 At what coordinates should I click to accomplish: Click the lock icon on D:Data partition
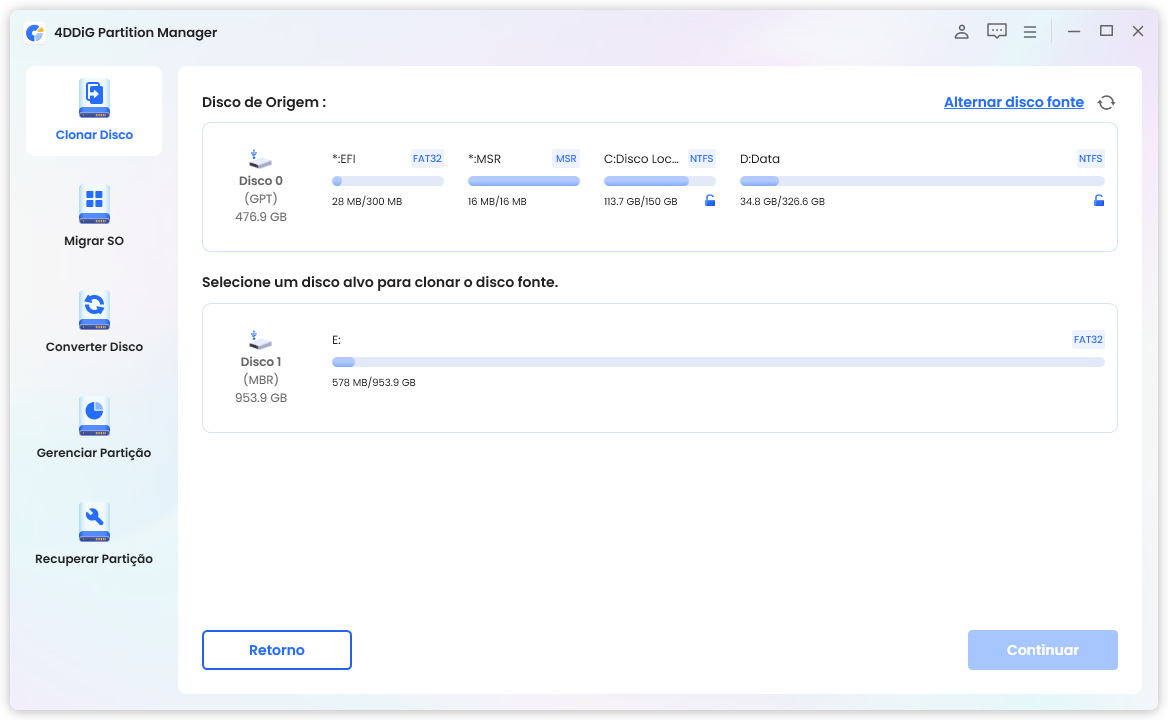click(x=1098, y=201)
